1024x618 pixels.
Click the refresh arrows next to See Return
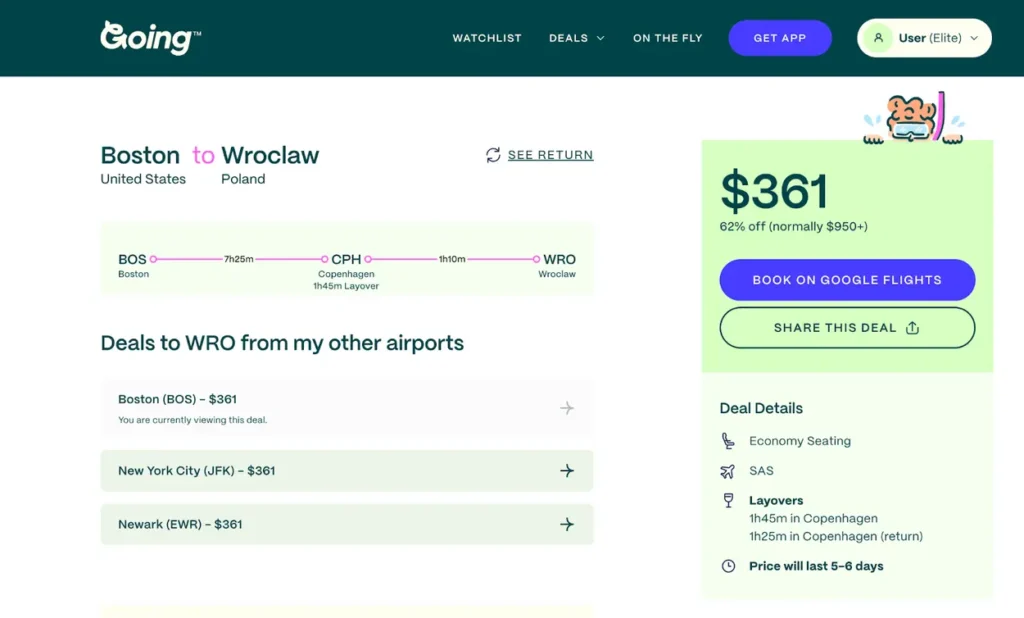(x=492, y=155)
